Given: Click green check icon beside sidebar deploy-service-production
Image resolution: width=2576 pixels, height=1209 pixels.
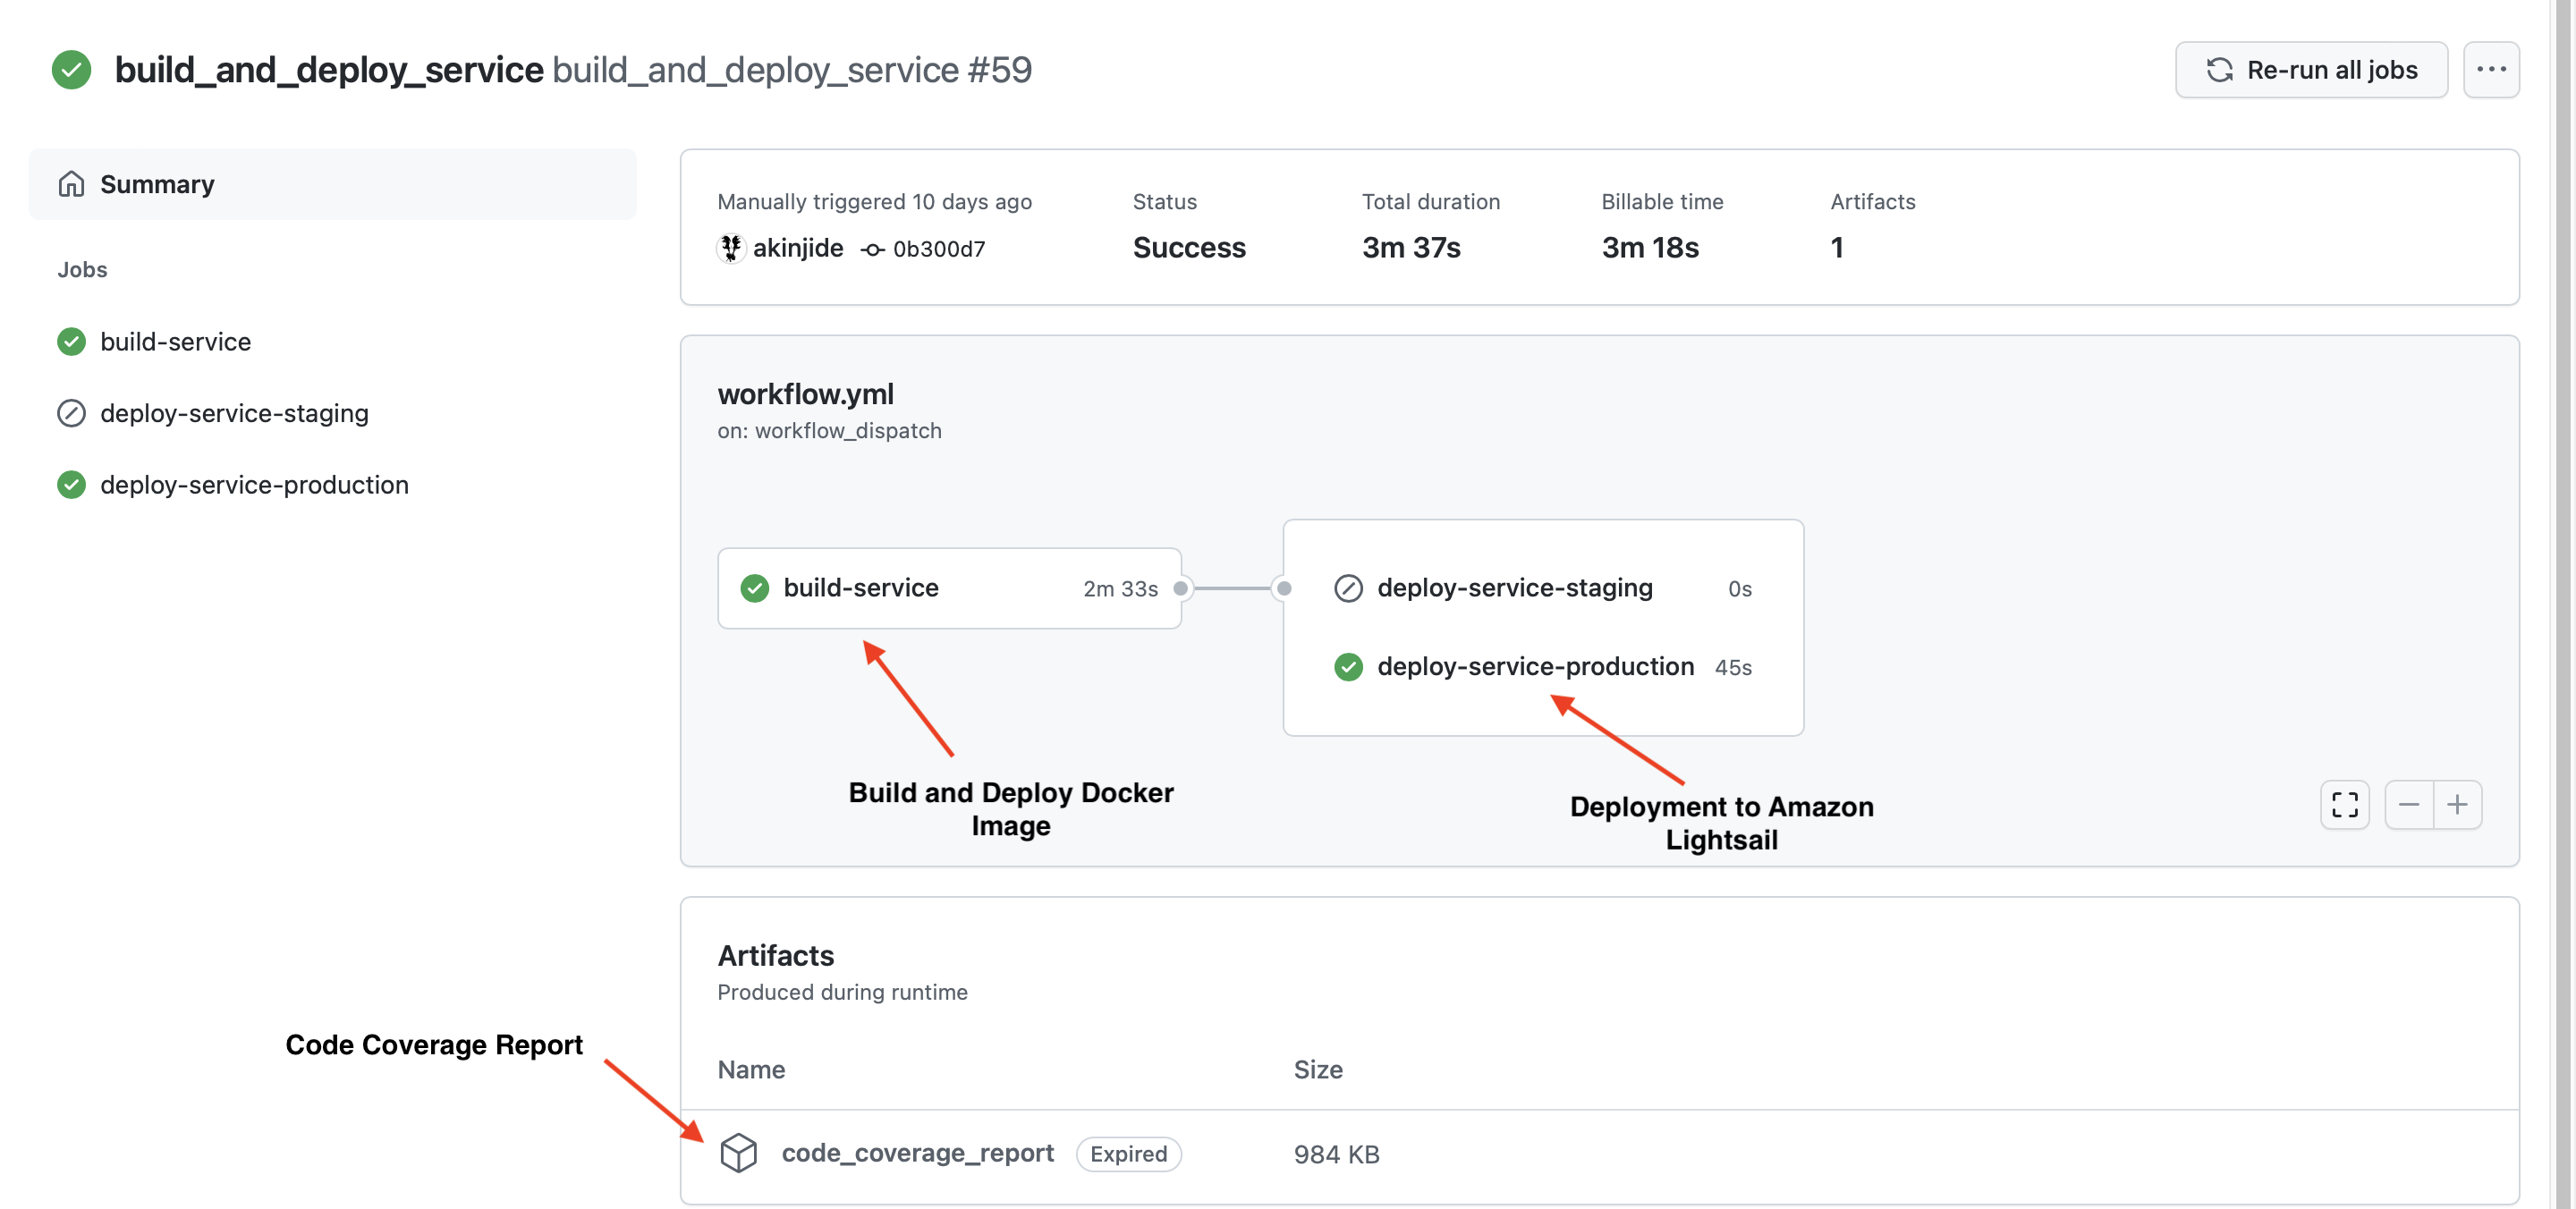Looking at the screenshot, I should click(71, 485).
